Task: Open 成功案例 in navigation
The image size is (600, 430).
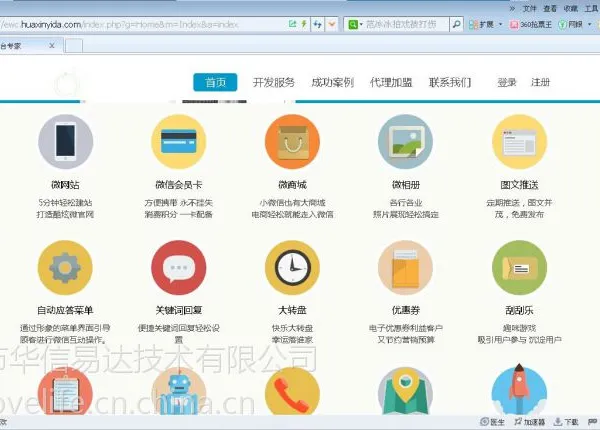Action: (x=333, y=82)
